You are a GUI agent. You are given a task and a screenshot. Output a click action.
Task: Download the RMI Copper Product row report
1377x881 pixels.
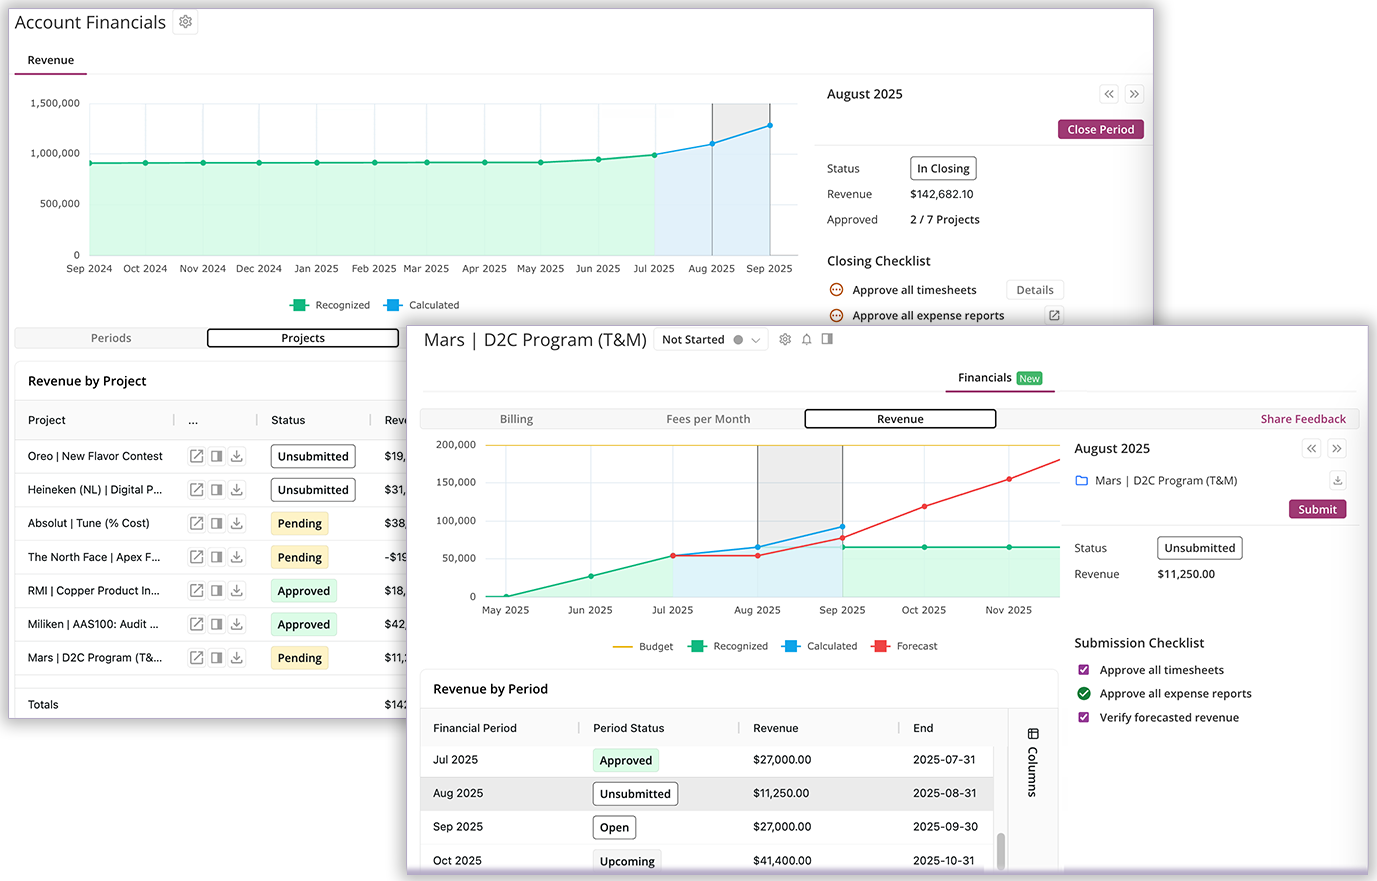[x=237, y=590]
